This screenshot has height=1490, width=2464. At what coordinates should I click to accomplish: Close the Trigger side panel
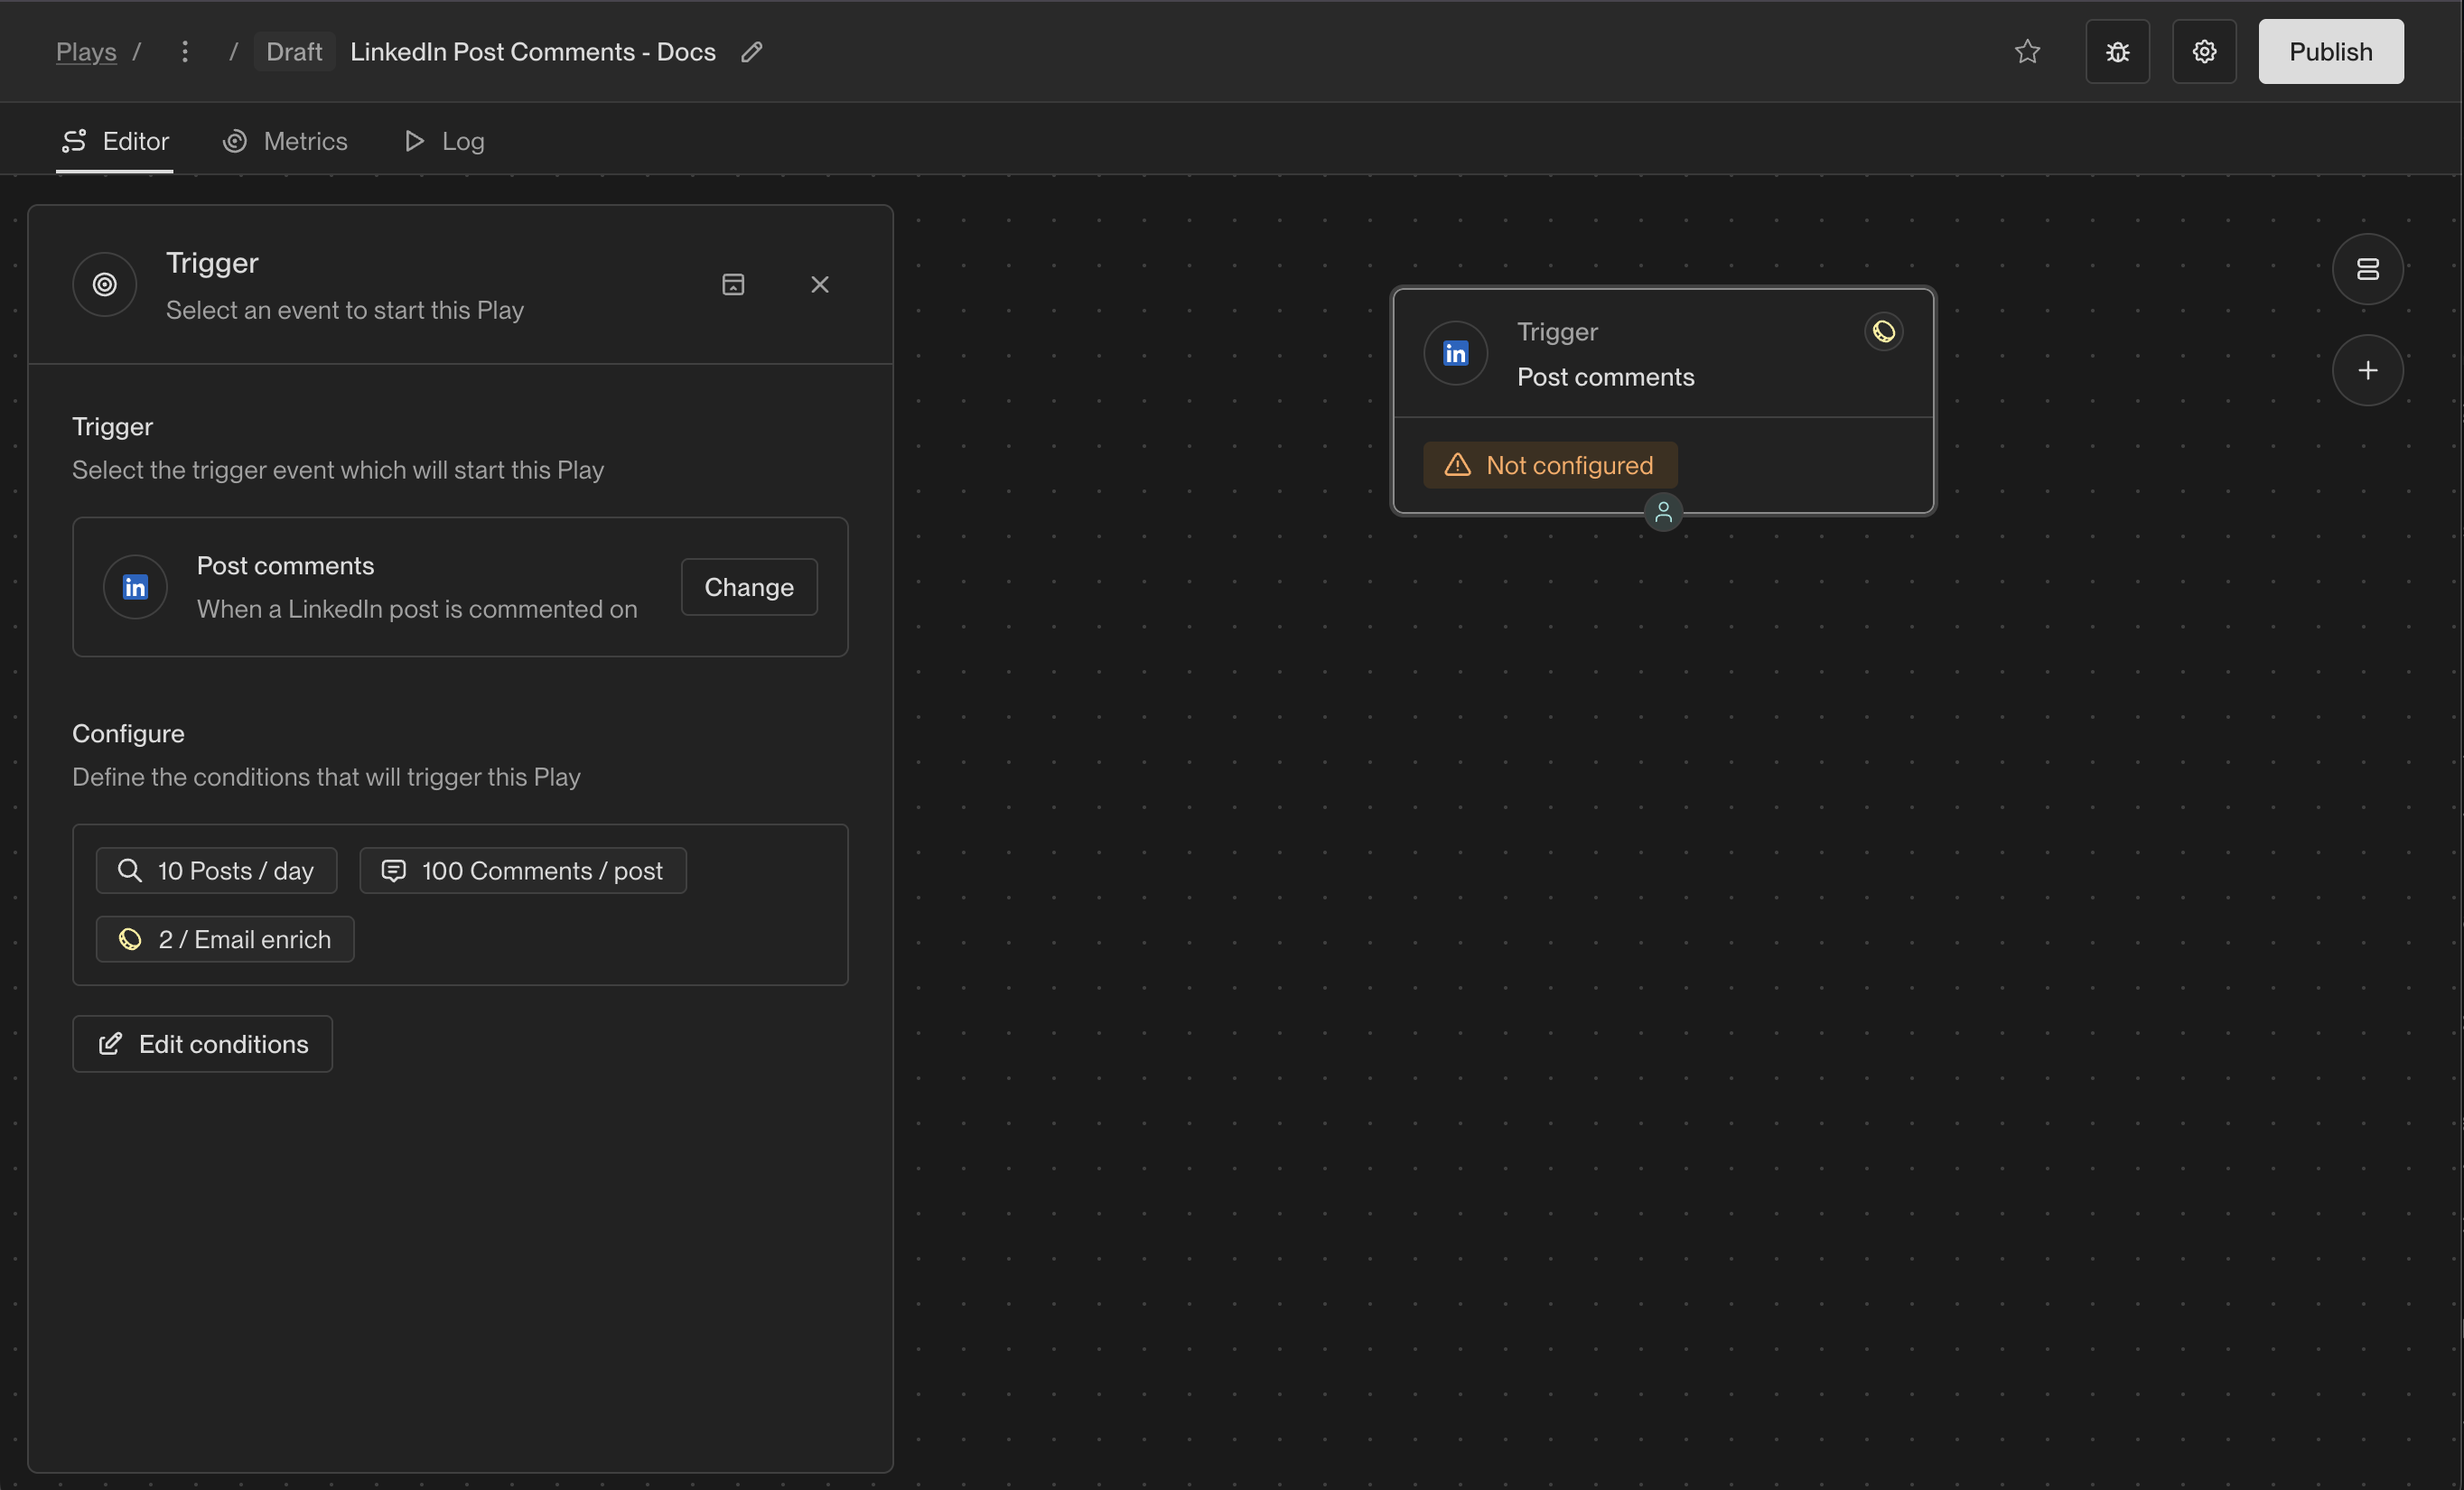[x=820, y=285]
